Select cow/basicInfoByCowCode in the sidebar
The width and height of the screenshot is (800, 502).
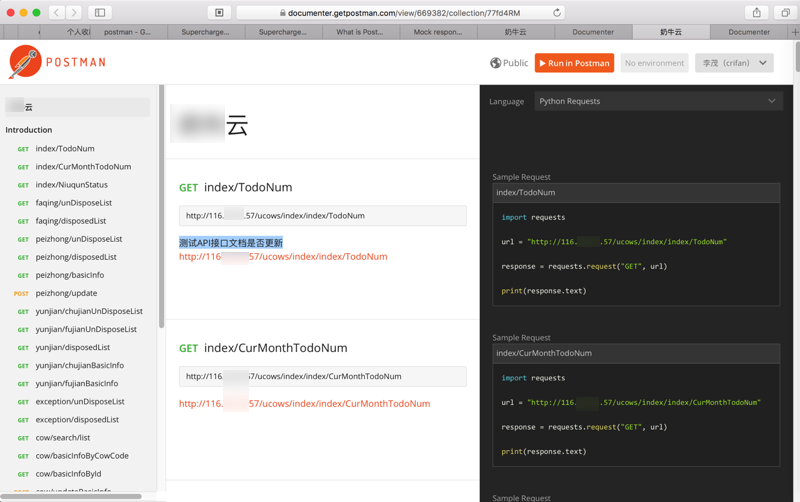point(82,456)
